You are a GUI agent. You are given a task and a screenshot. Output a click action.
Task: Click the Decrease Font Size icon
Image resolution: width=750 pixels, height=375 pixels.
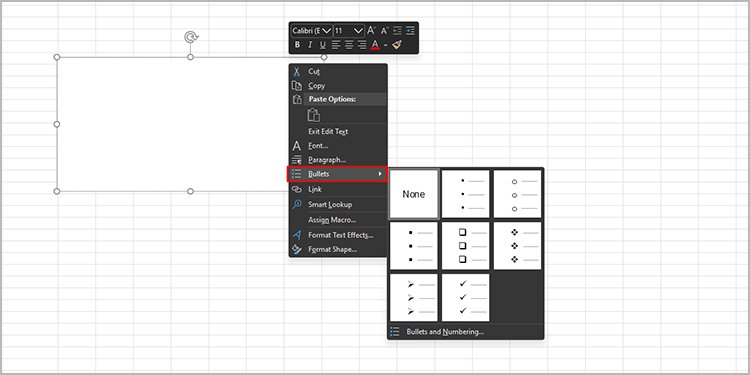coord(385,31)
